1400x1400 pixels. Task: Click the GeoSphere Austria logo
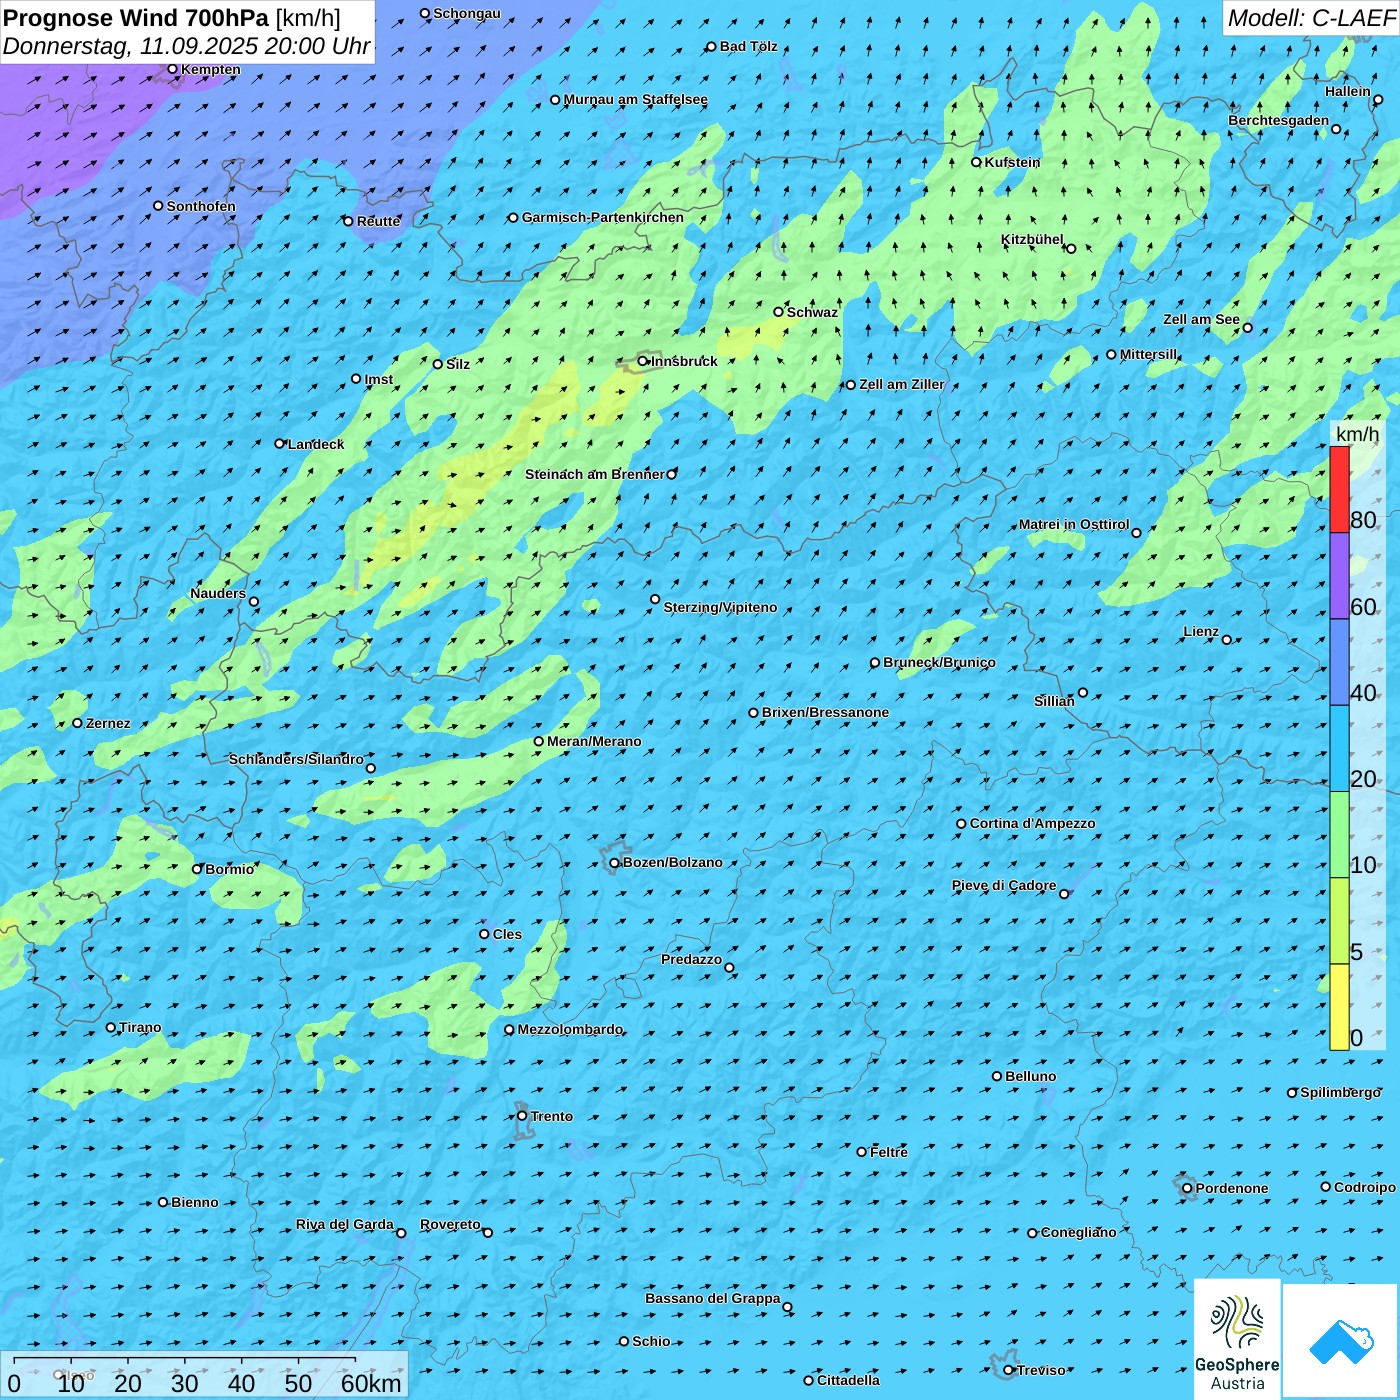click(1237, 1338)
